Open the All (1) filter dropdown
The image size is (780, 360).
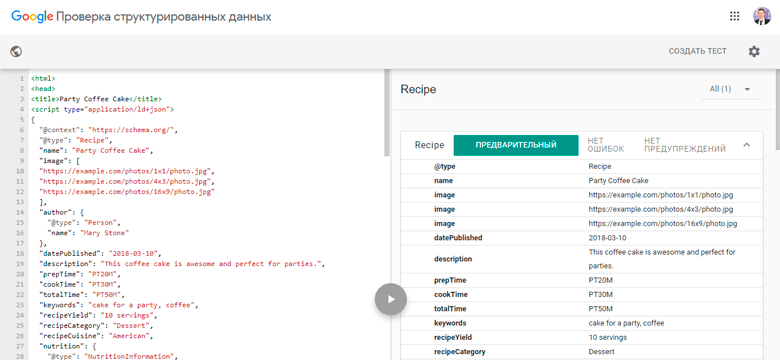click(x=730, y=89)
